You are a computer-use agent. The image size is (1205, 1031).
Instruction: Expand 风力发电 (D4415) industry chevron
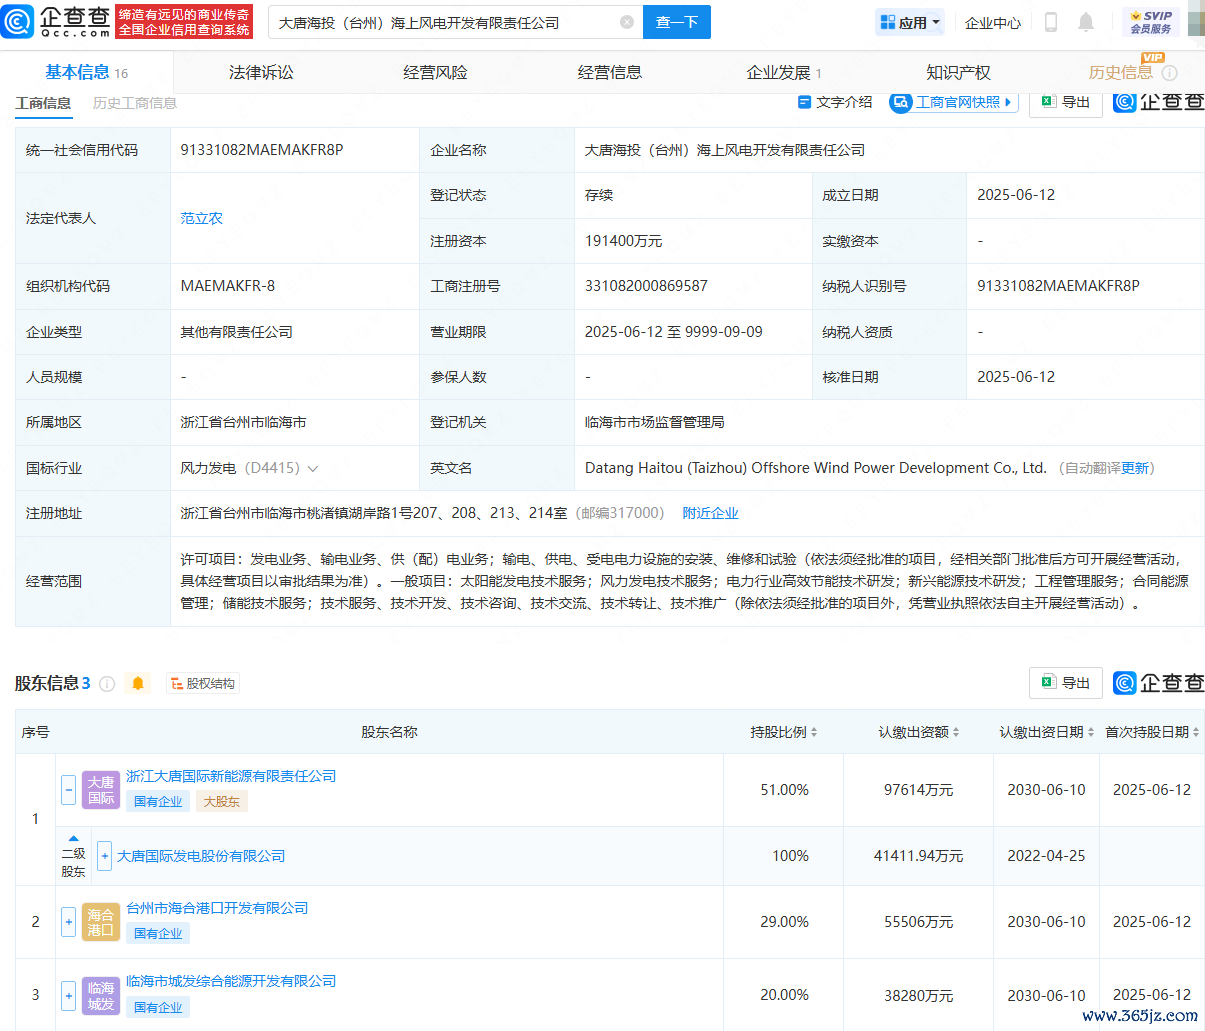(x=313, y=468)
